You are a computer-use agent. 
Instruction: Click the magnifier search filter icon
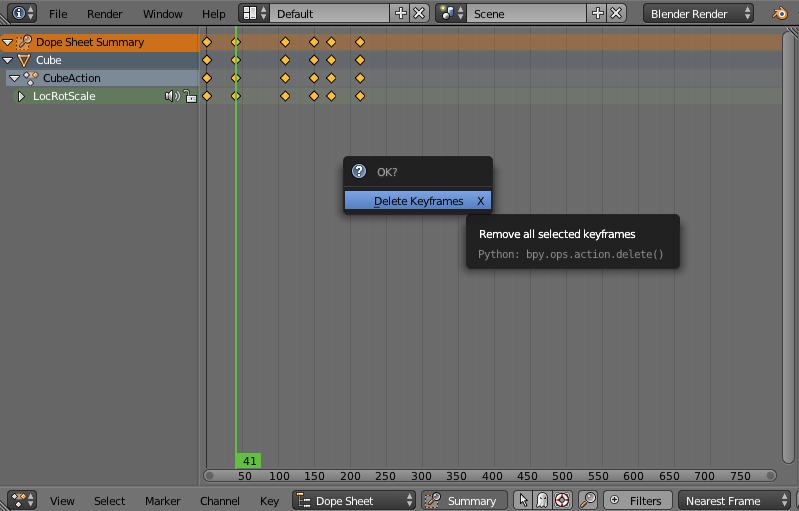588,500
